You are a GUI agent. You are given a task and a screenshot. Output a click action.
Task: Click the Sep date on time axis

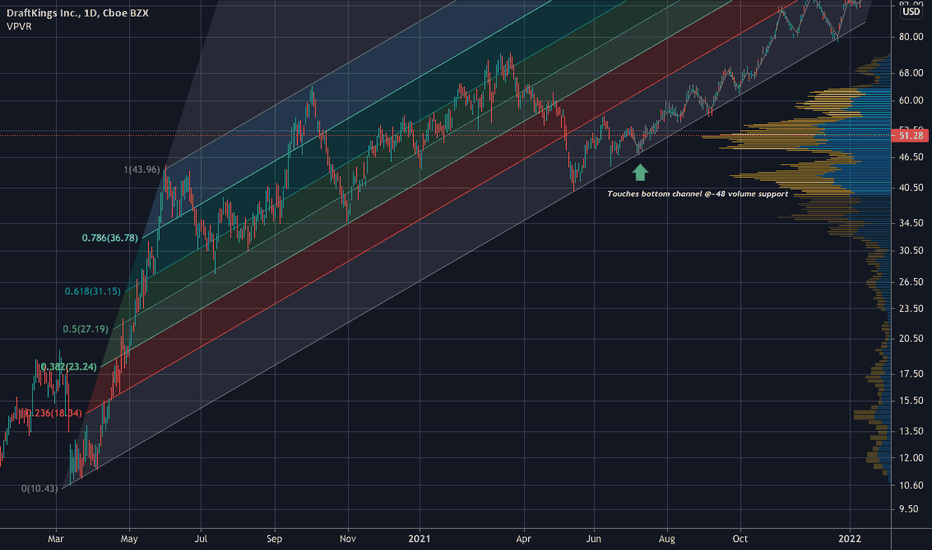[274, 539]
